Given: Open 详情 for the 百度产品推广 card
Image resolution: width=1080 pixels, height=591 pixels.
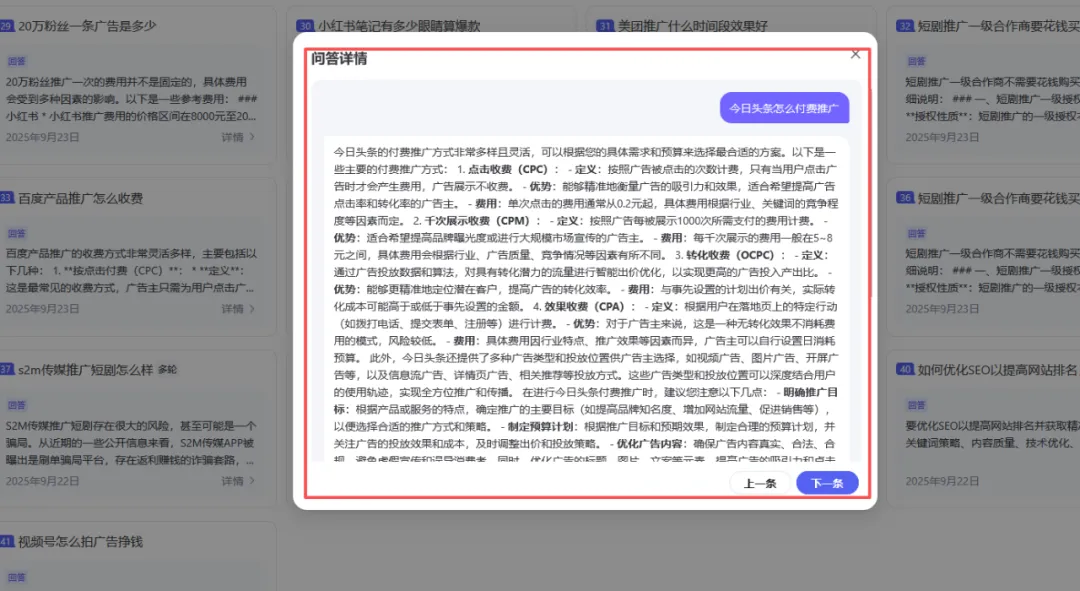Looking at the screenshot, I should tap(238, 309).
